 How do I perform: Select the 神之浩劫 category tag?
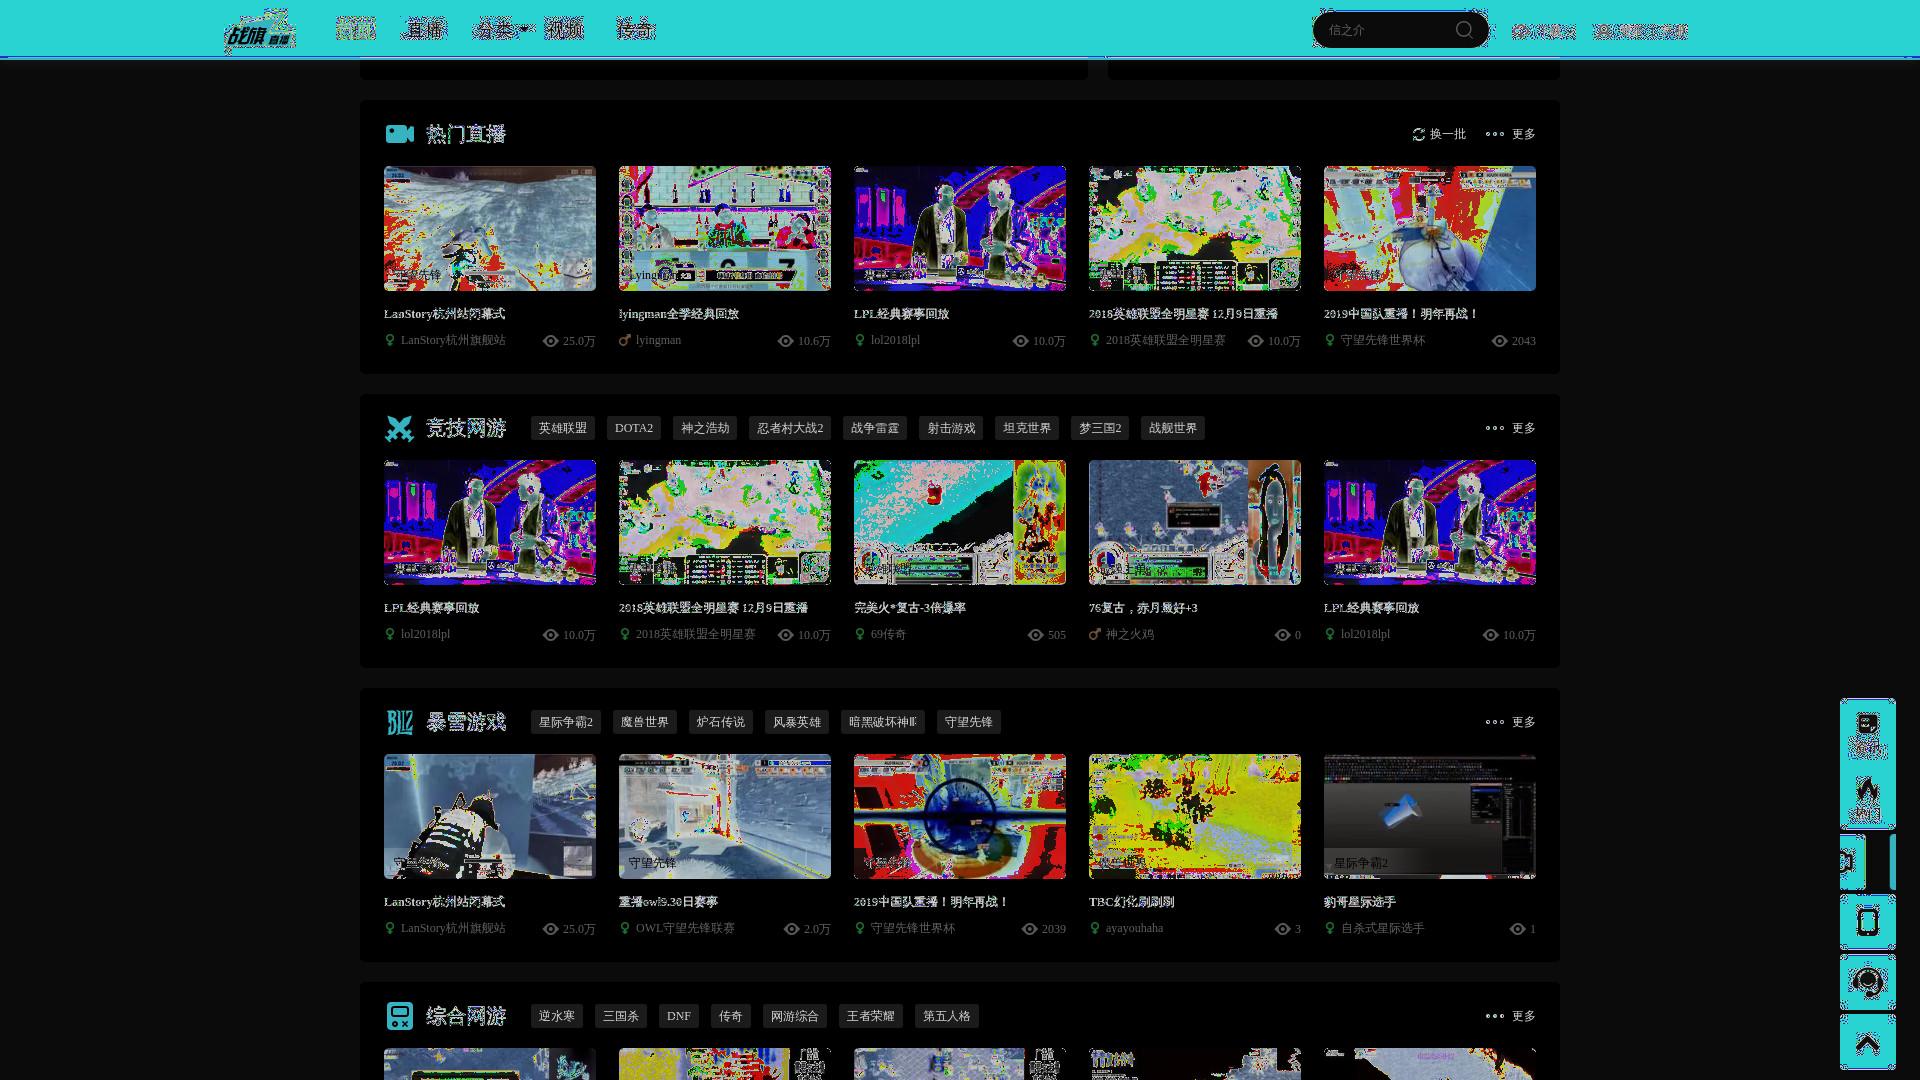(705, 428)
